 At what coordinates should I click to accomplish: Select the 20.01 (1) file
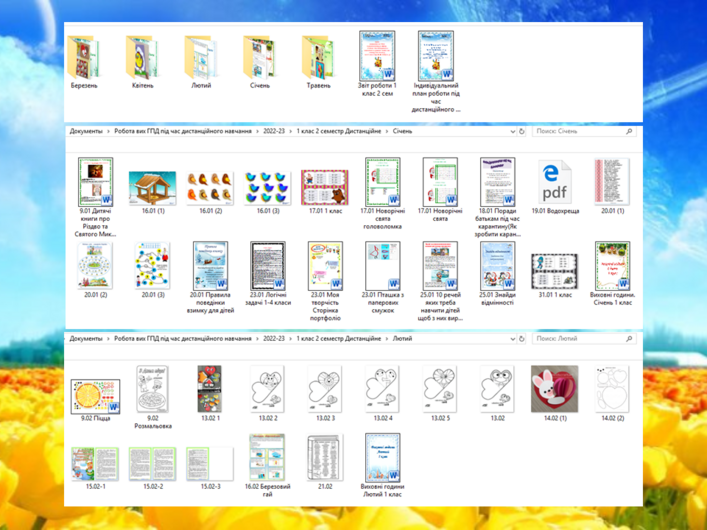tap(612, 181)
